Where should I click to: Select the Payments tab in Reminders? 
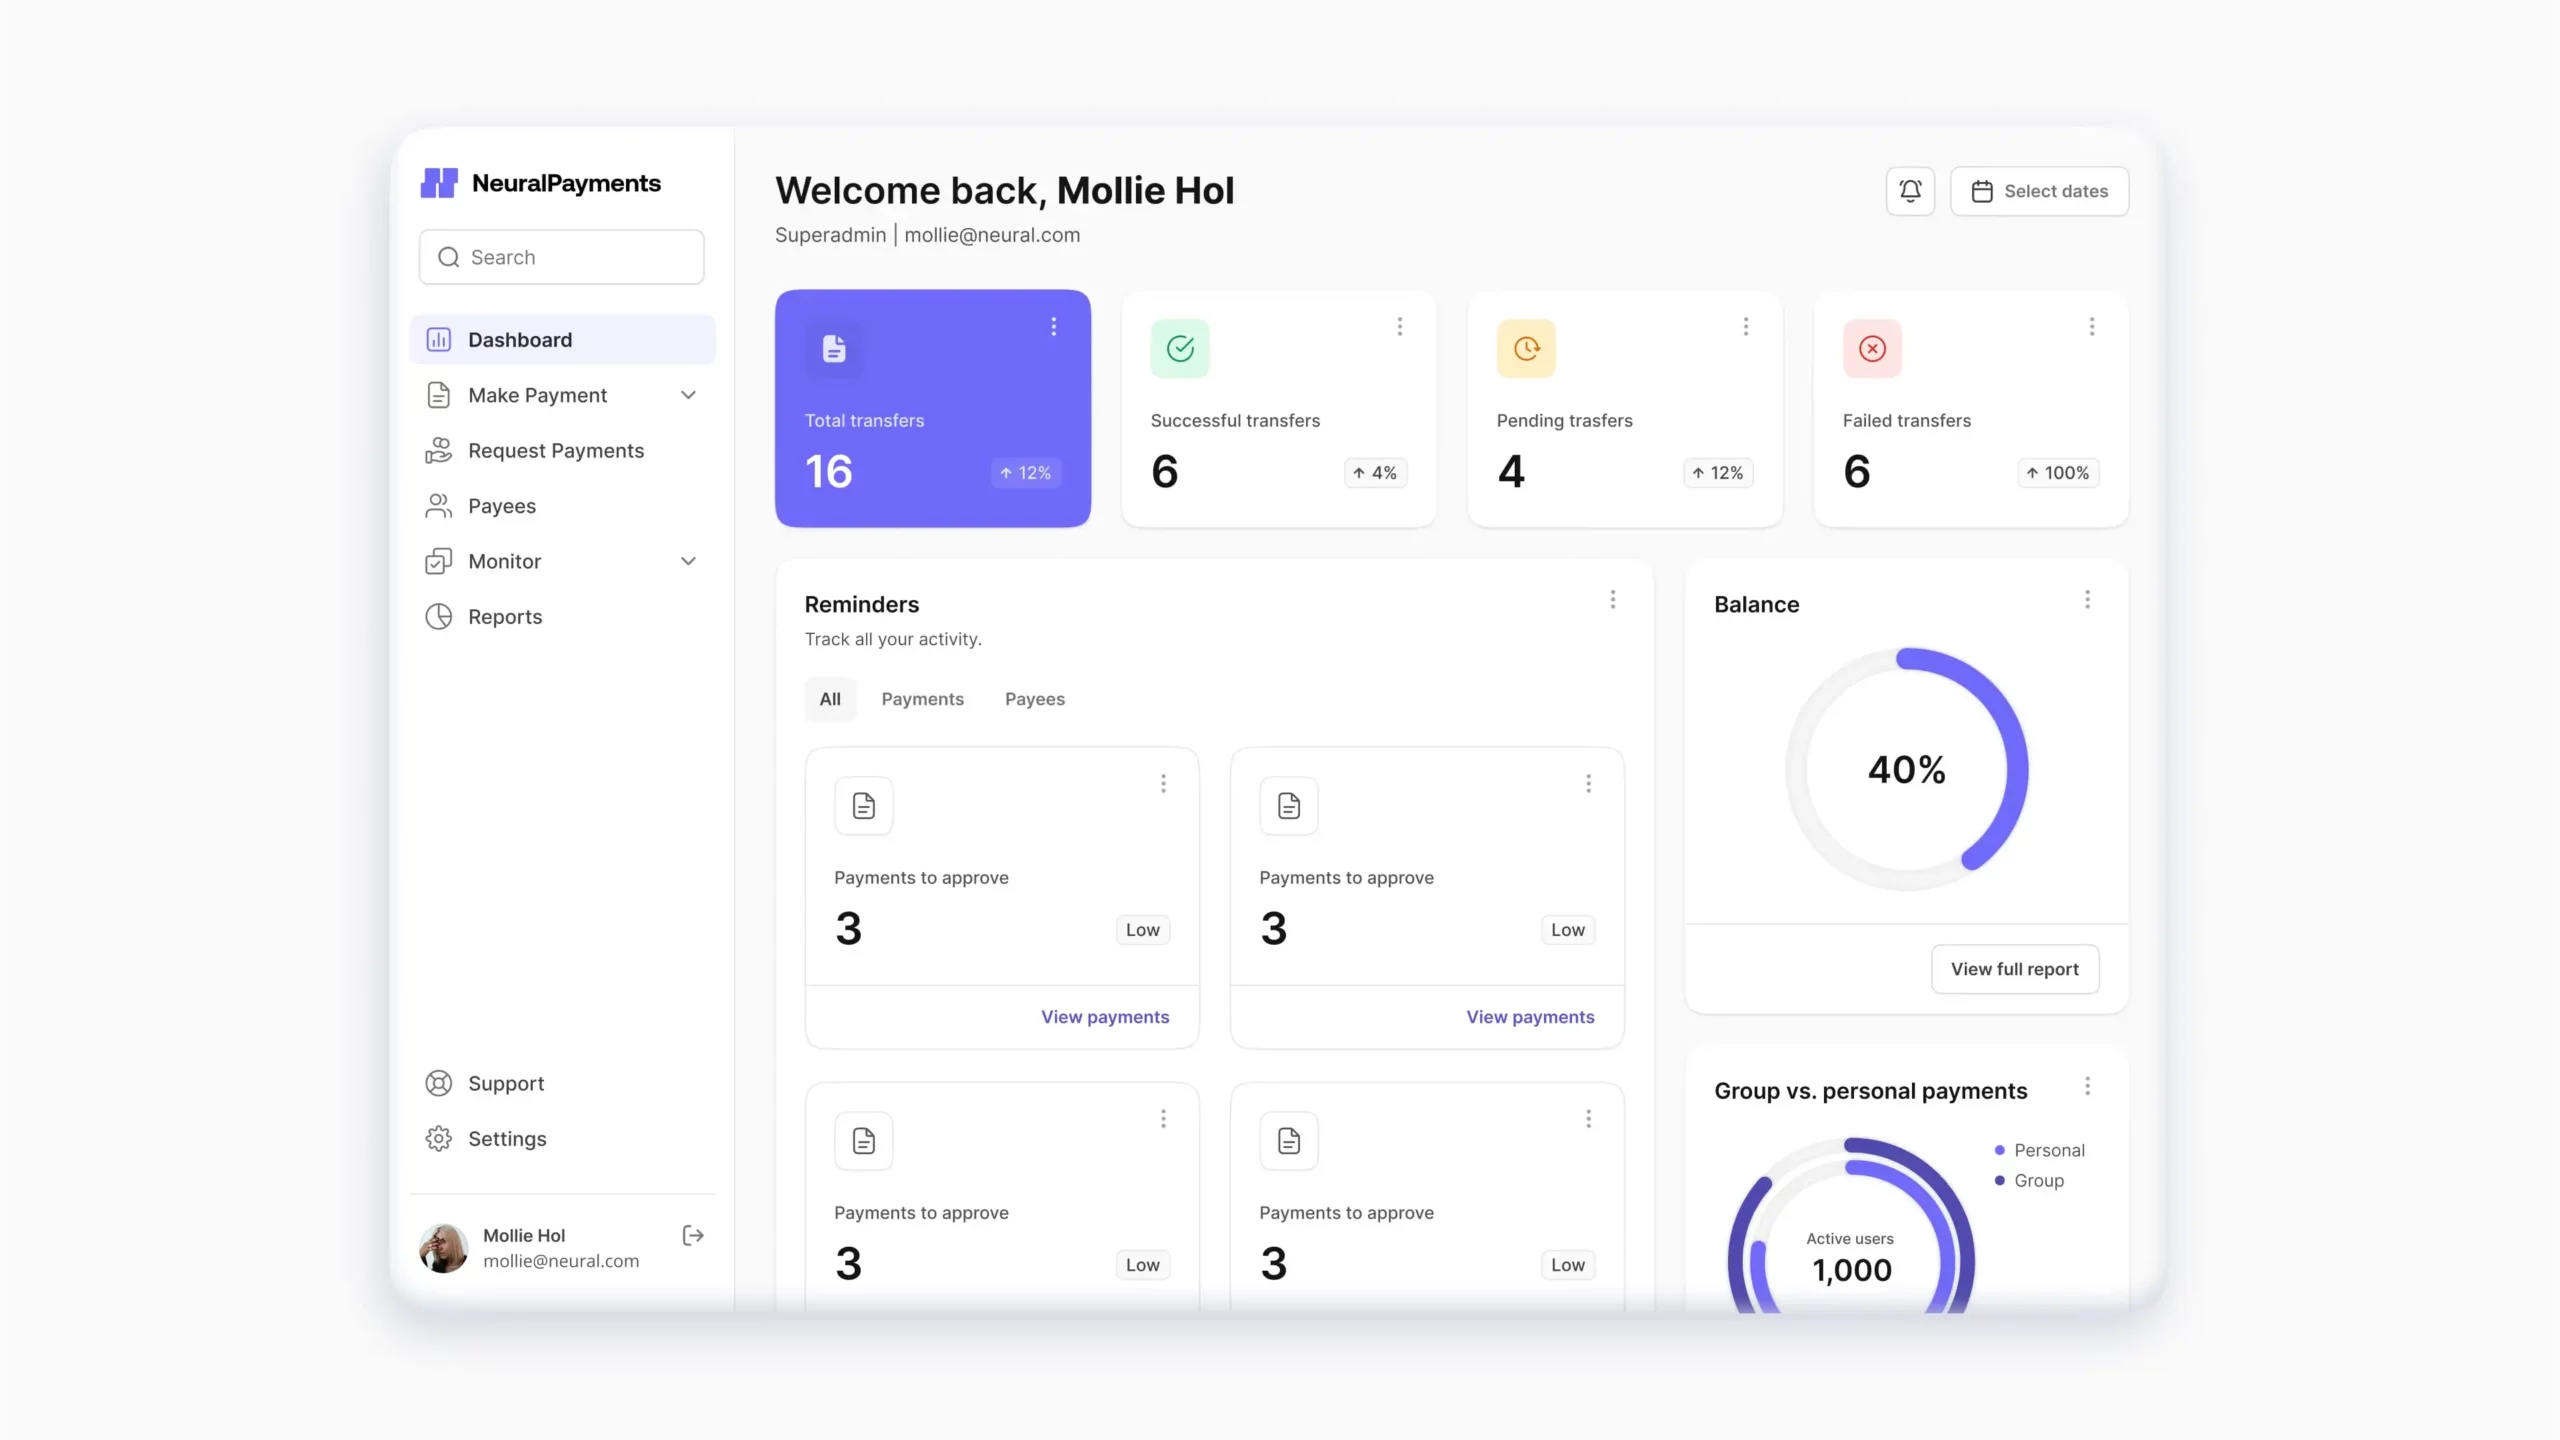pyautogui.click(x=921, y=698)
